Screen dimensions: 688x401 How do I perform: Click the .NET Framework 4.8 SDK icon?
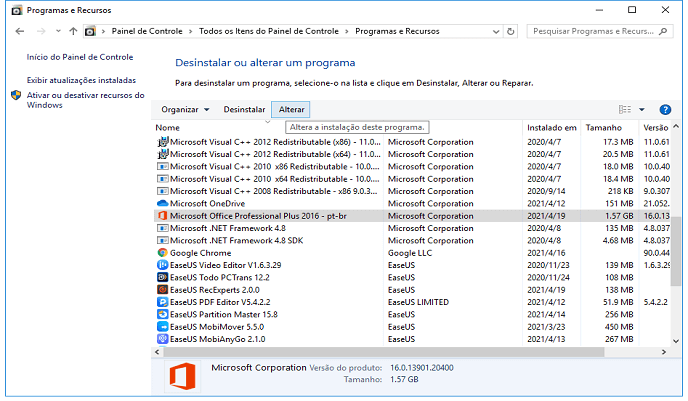tap(162, 240)
